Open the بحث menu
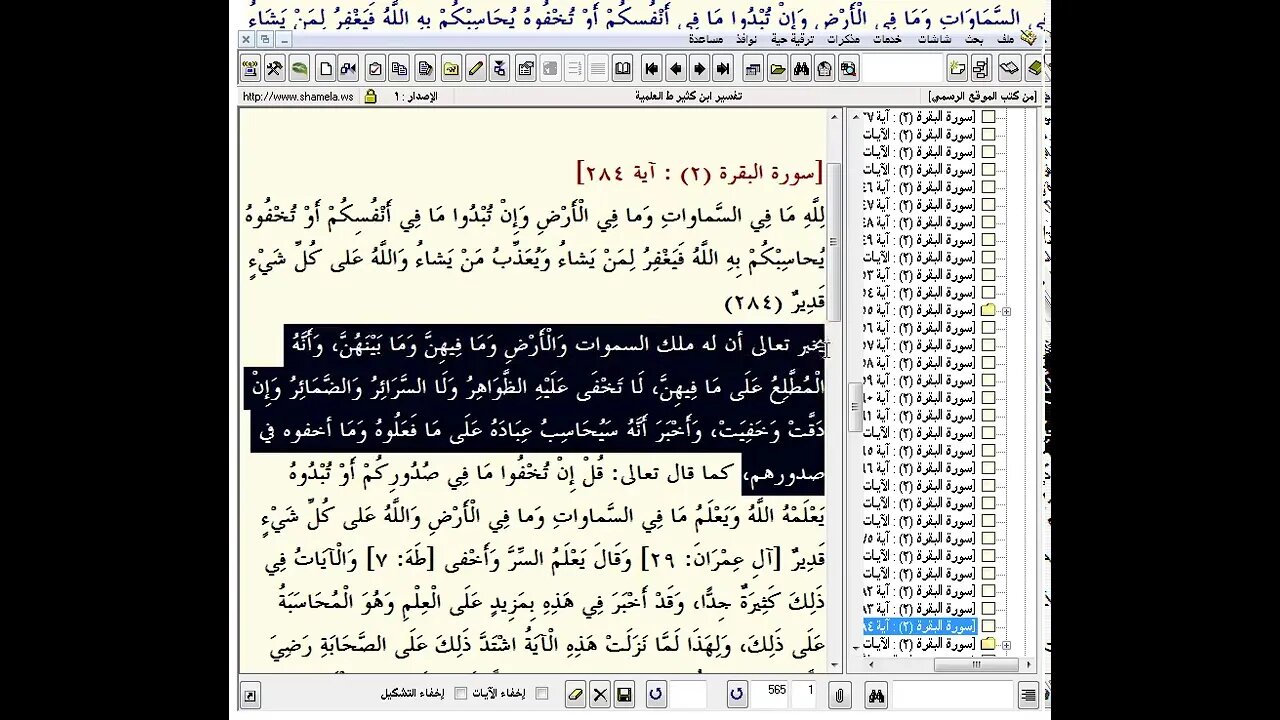This screenshot has height=720, width=1280. pos(974,39)
